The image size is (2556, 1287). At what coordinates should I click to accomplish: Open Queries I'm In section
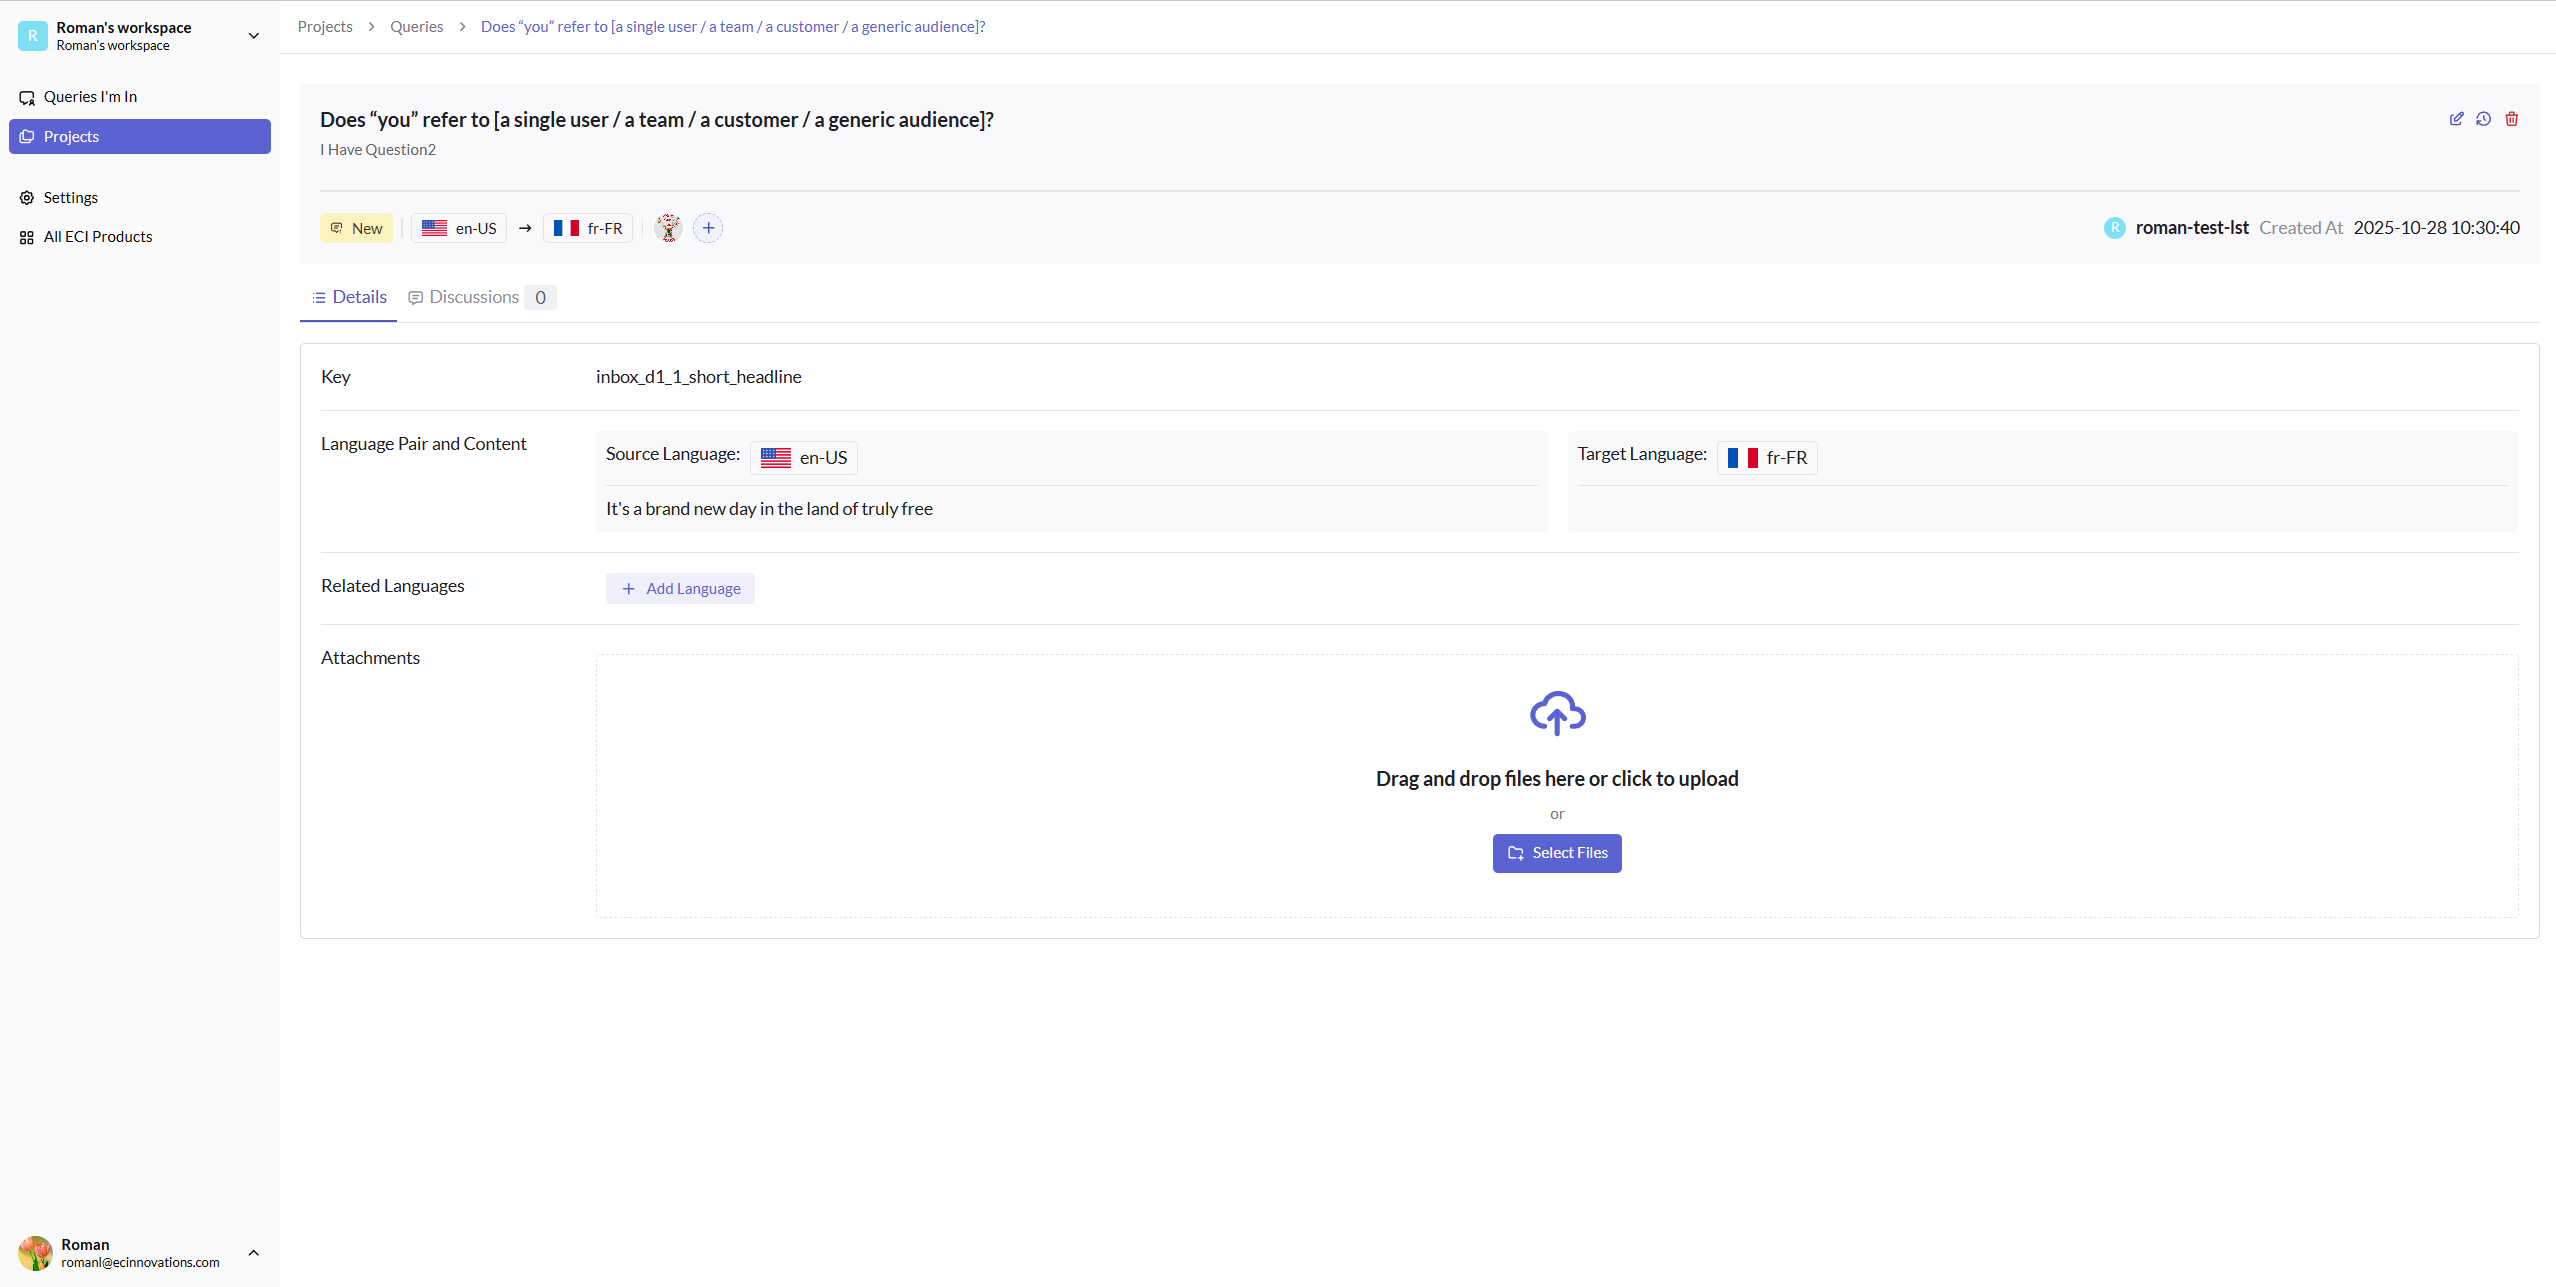91,96
